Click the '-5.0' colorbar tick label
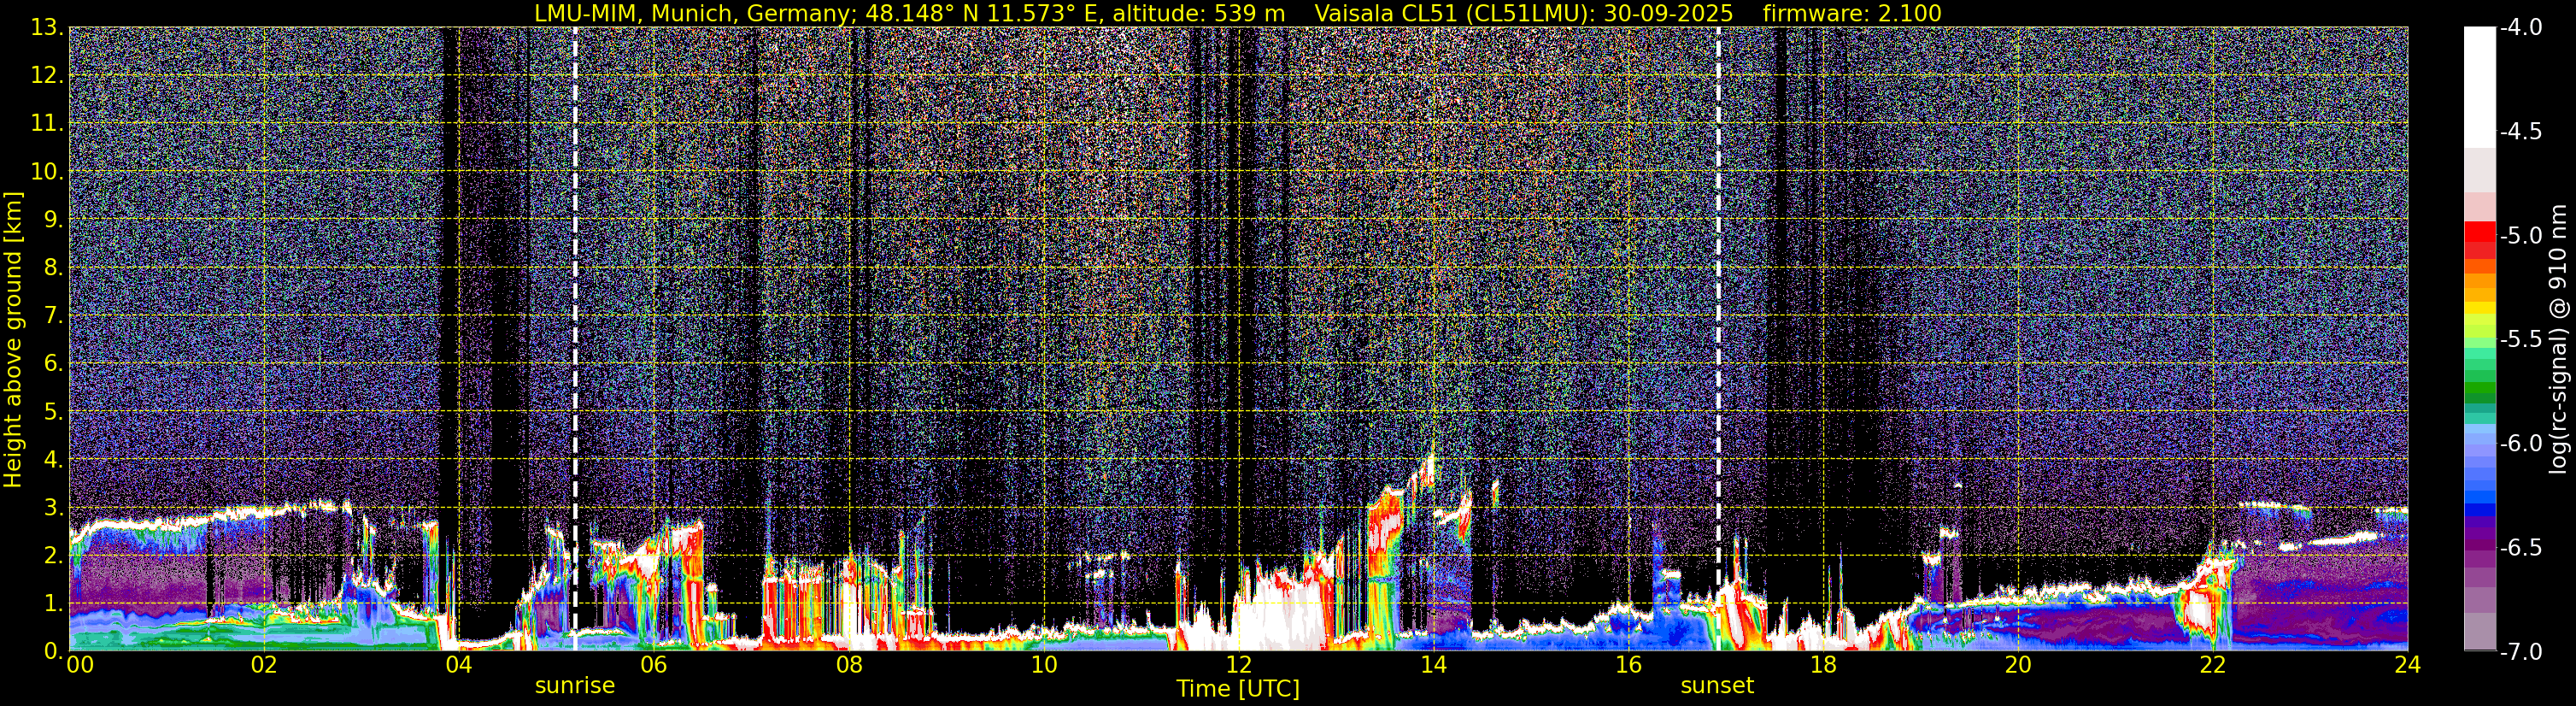 point(2520,236)
